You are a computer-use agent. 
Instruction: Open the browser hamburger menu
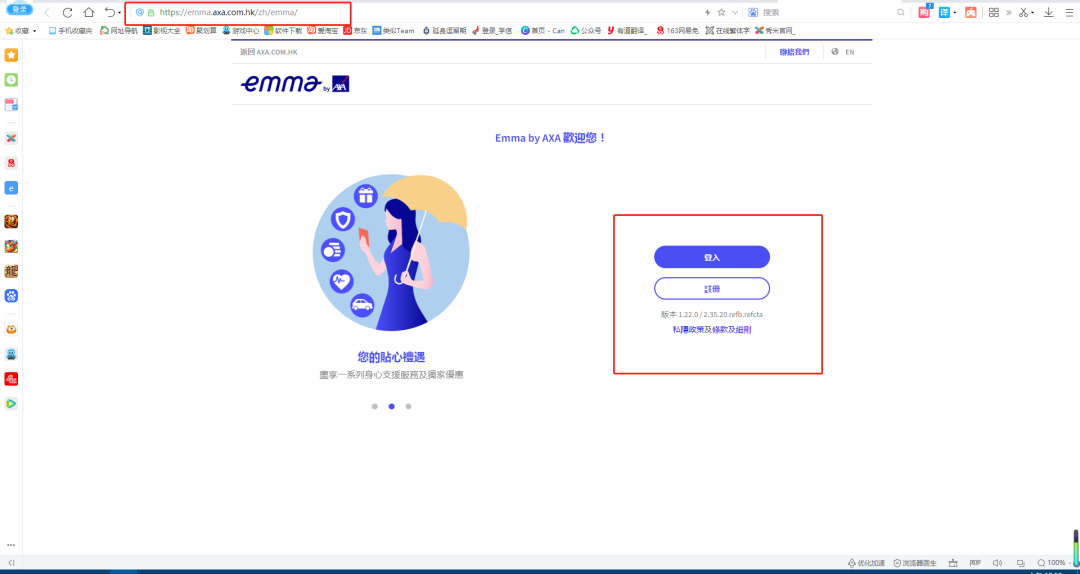tap(1069, 12)
